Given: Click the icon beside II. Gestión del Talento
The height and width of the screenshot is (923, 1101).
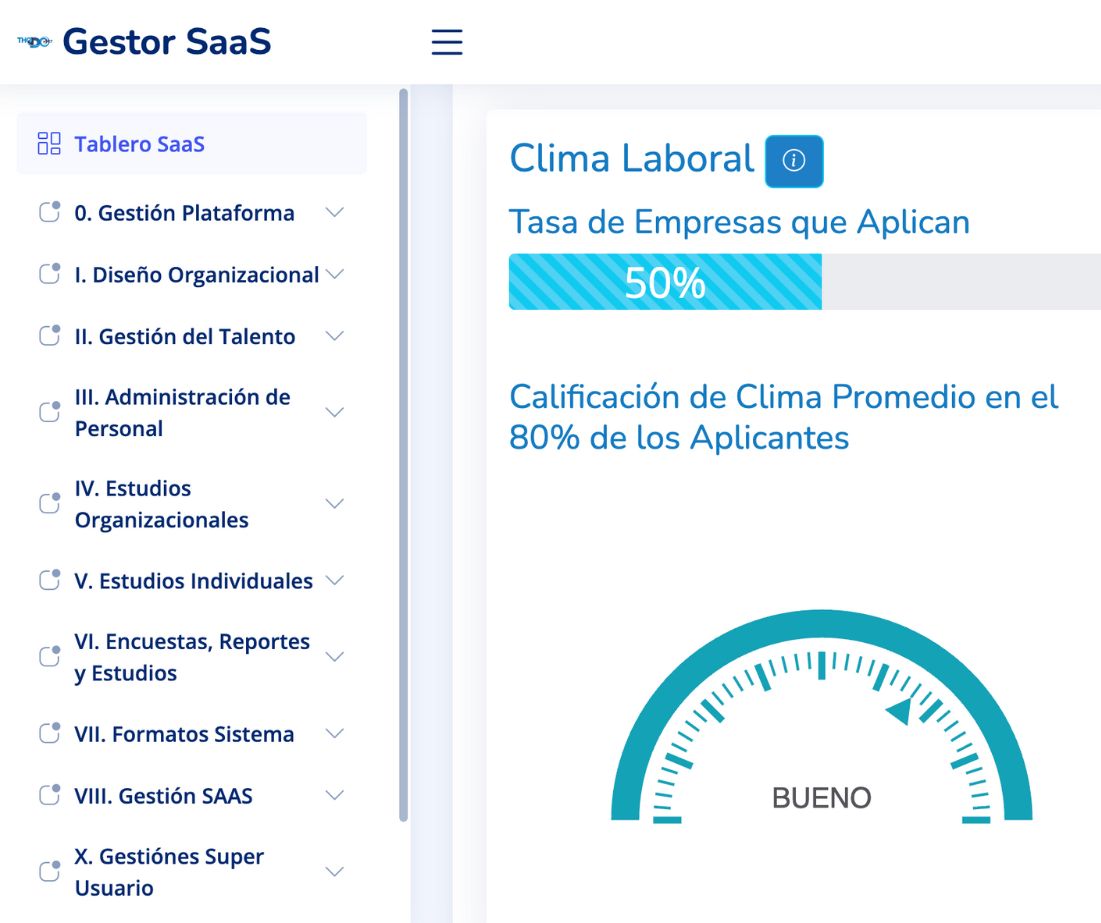Looking at the screenshot, I should 49,335.
